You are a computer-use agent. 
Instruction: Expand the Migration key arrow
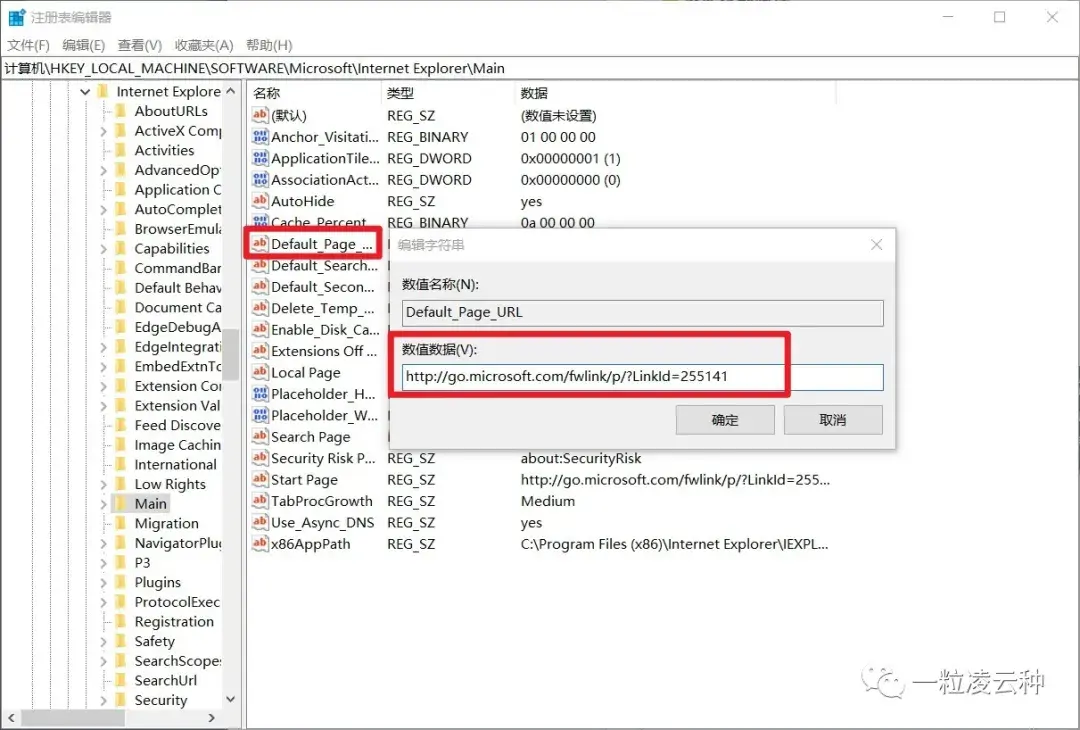[x=104, y=524]
